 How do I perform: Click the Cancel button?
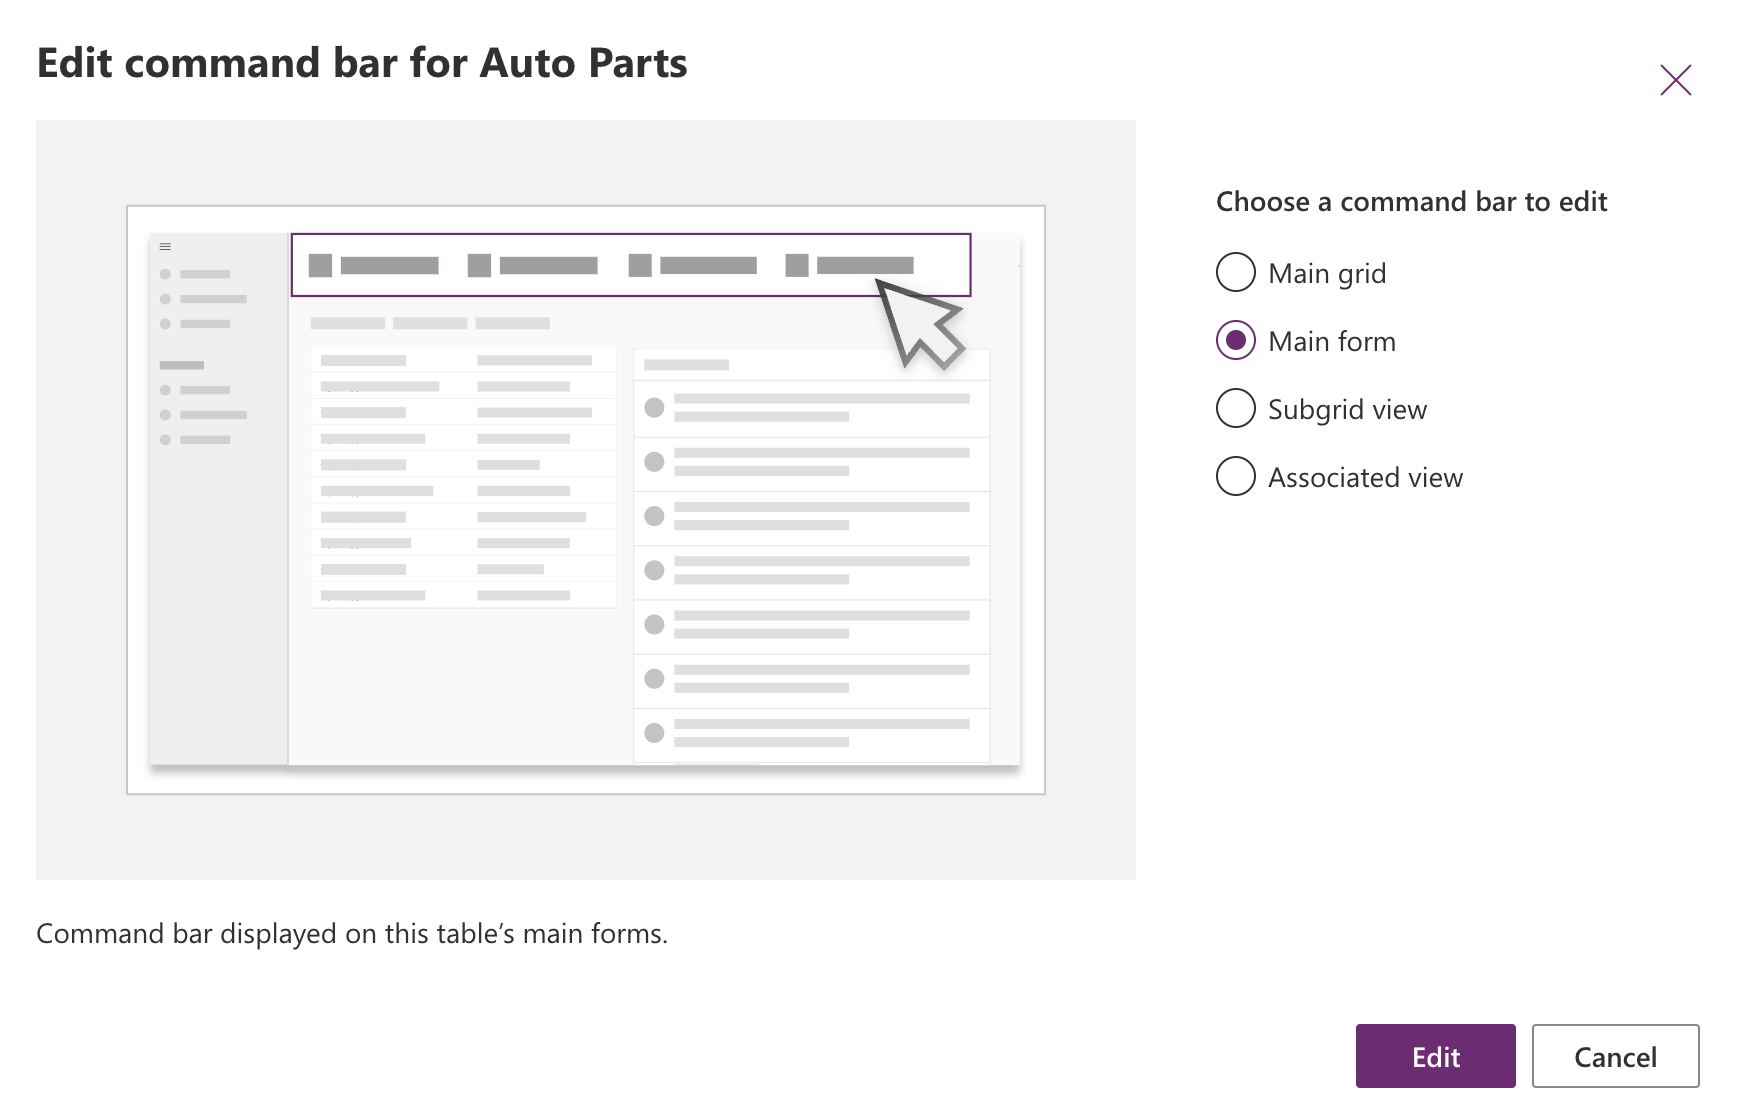tap(1615, 1056)
